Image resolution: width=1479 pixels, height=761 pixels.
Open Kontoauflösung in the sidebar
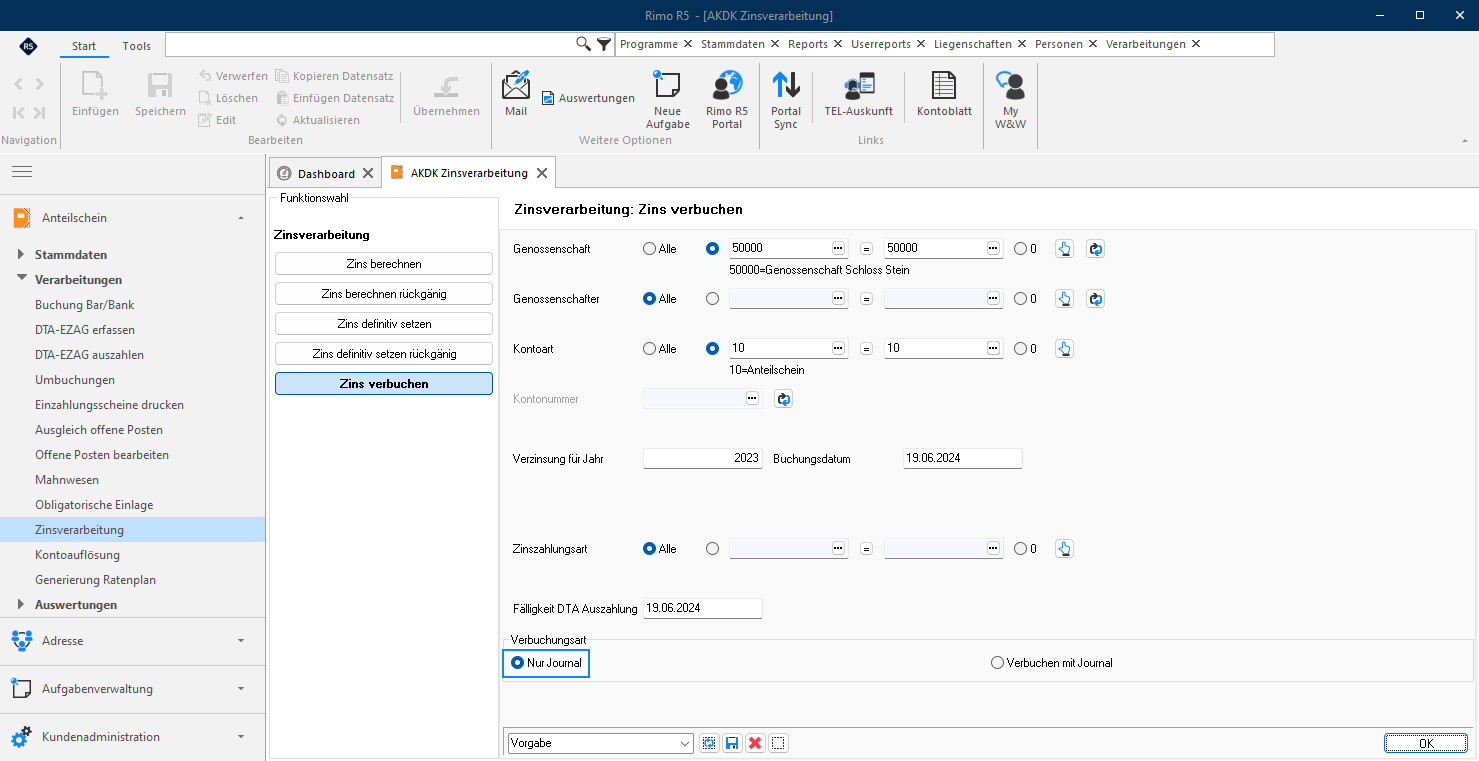[77, 555]
